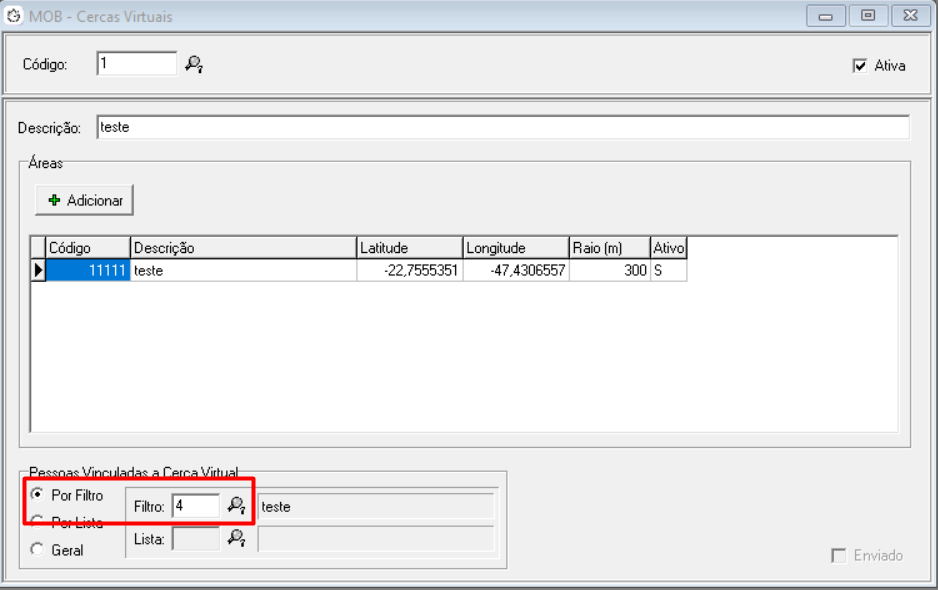The width and height of the screenshot is (938, 590).
Task: Select the Geral radio option
Action: point(37,549)
